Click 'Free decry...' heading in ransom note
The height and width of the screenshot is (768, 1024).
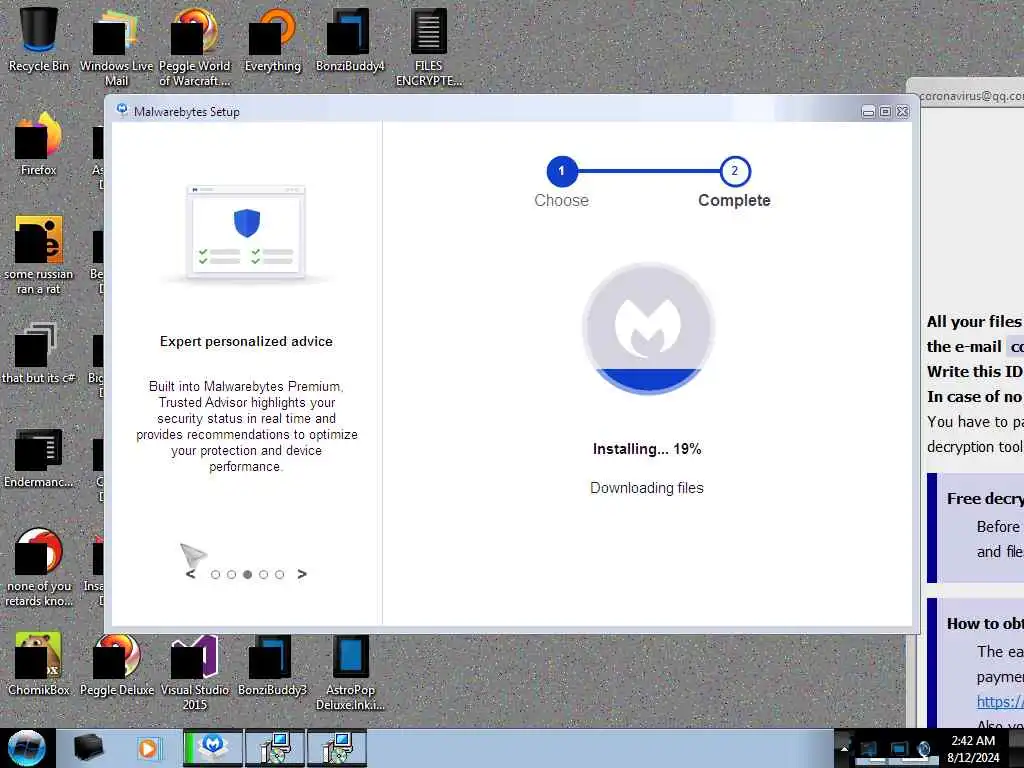point(985,498)
